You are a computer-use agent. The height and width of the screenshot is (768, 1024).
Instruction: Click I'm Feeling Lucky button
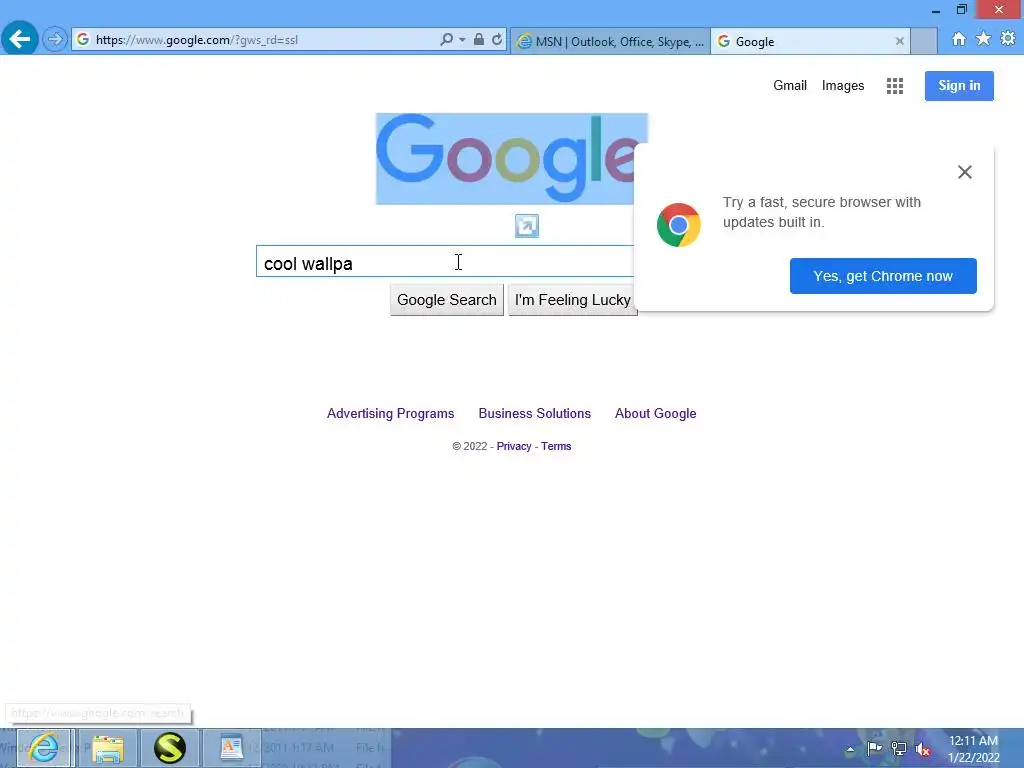572,300
